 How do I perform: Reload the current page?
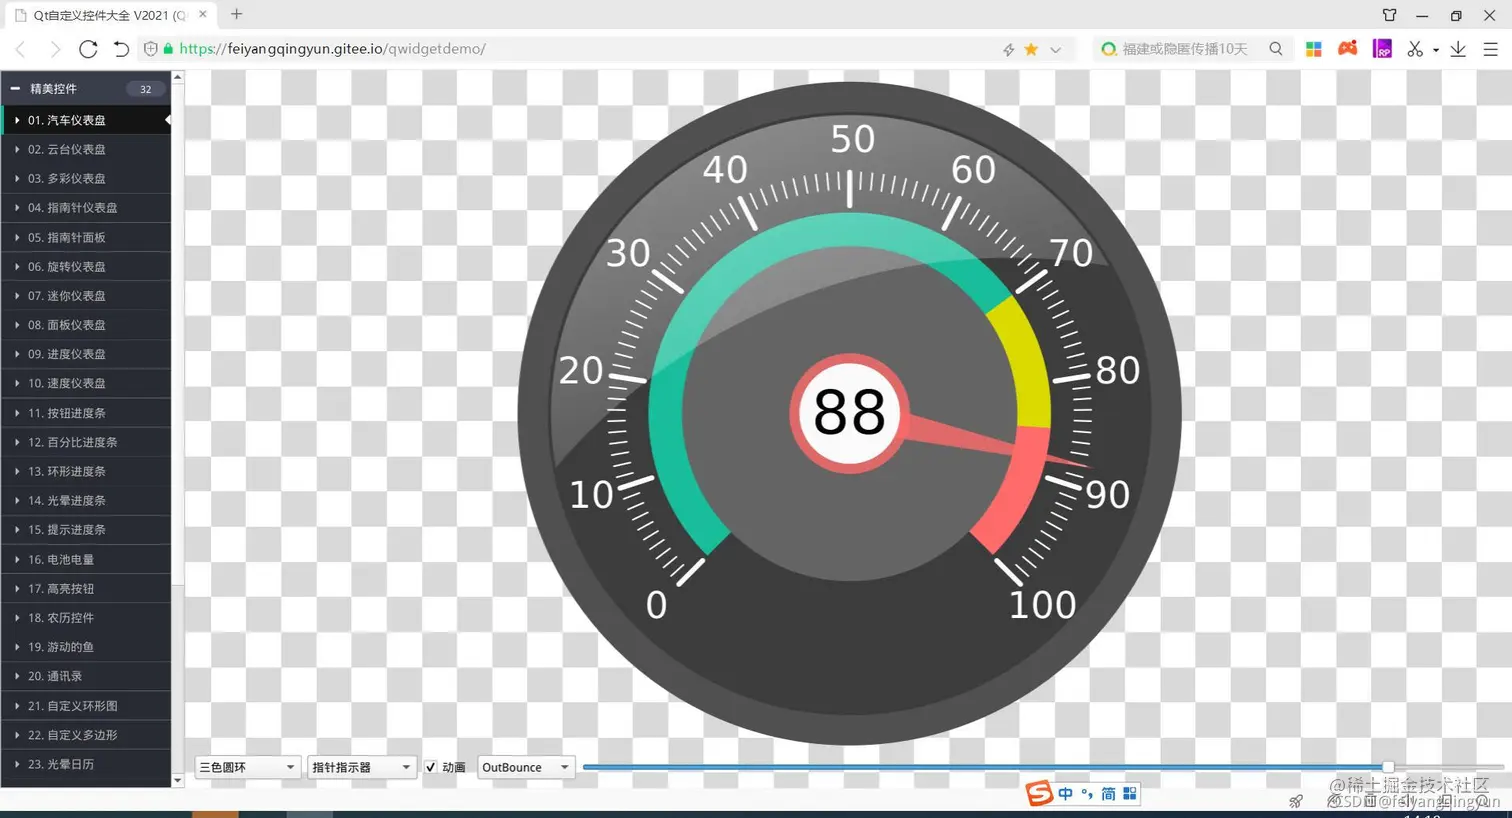[x=88, y=49]
